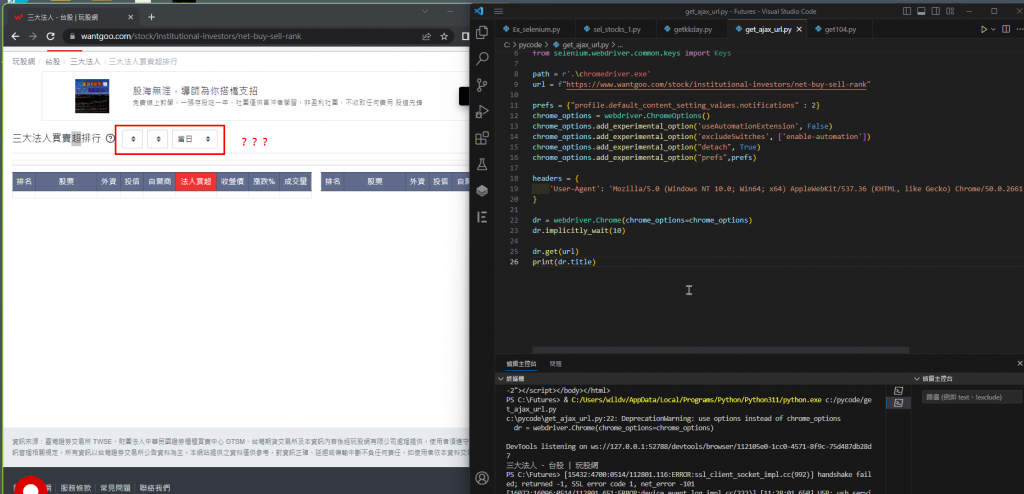Viewport: 1024px width, 494px height.
Task: Switch to getkkday.py tab
Action: pos(692,29)
